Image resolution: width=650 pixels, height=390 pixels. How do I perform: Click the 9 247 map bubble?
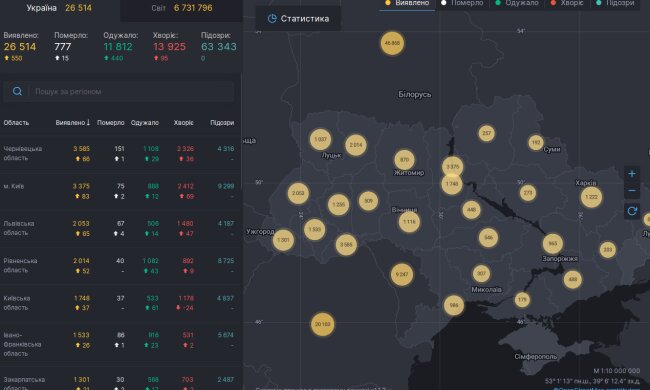pyautogui.click(x=402, y=274)
